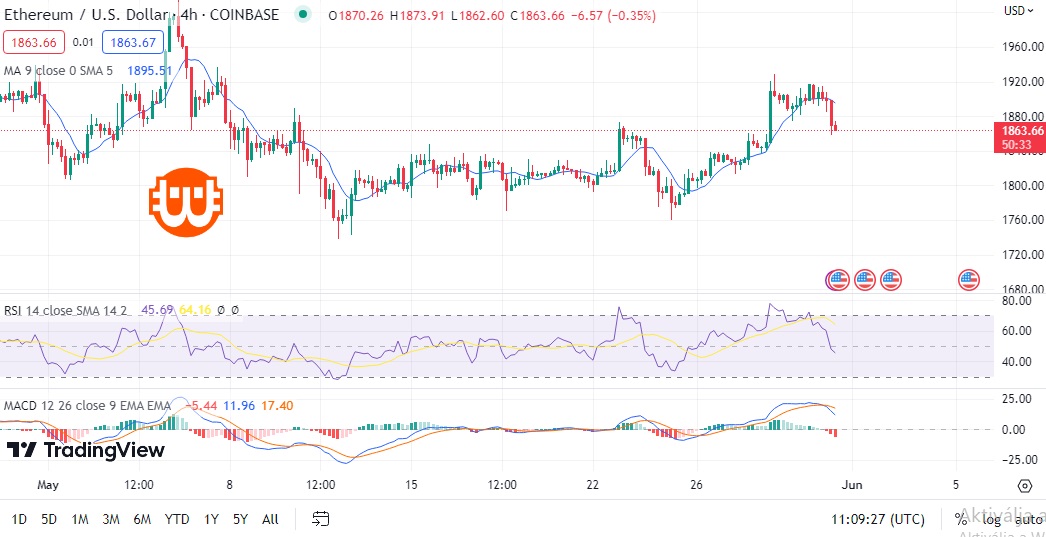Click the 1760.00 price scale label
The width and height of the screenshot is (1046, 537).
click(1021, 219)
